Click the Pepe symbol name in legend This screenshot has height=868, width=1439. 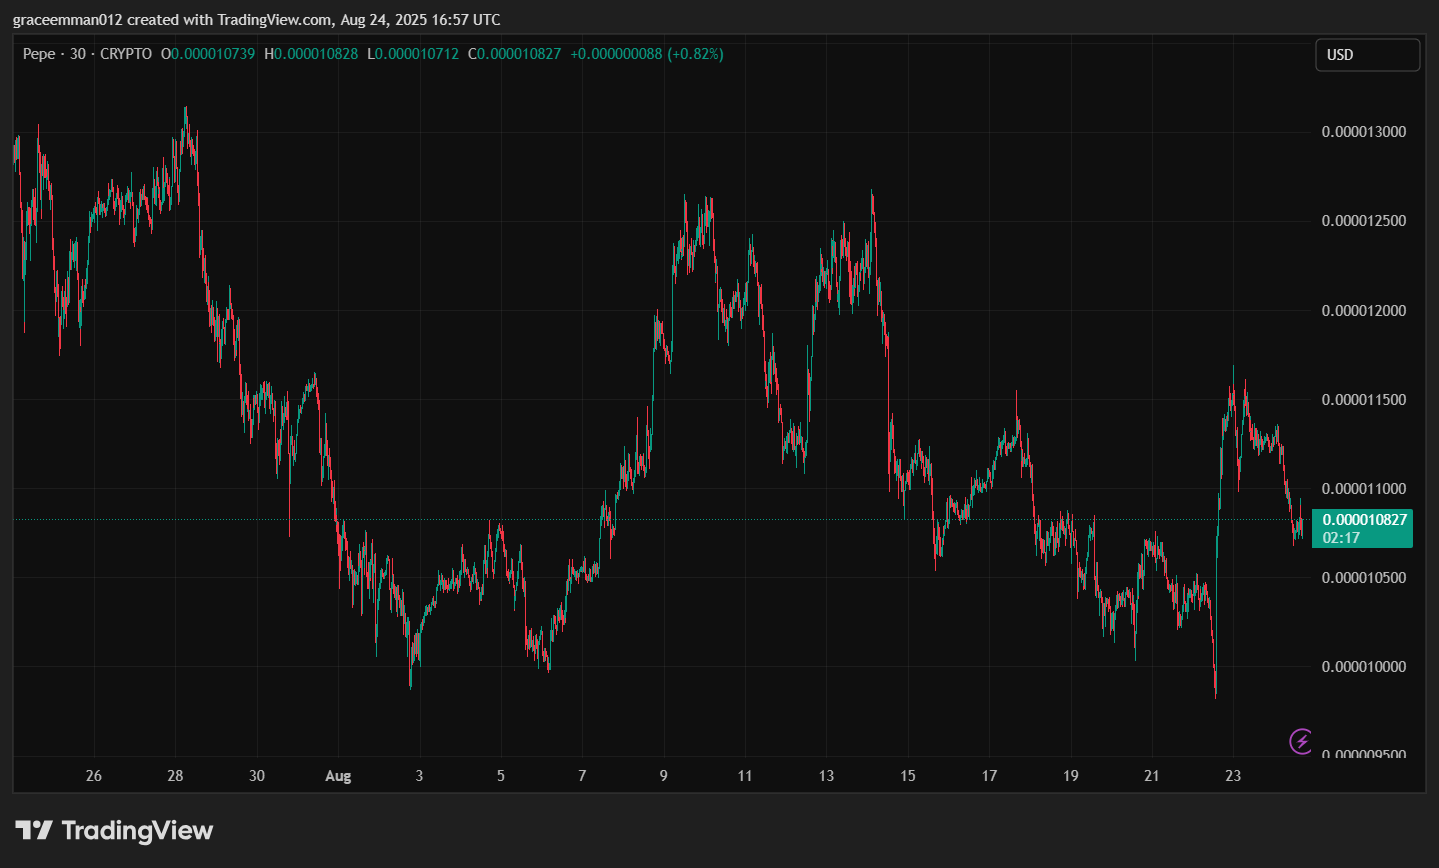pyautogui.click(x=39, y=54)
